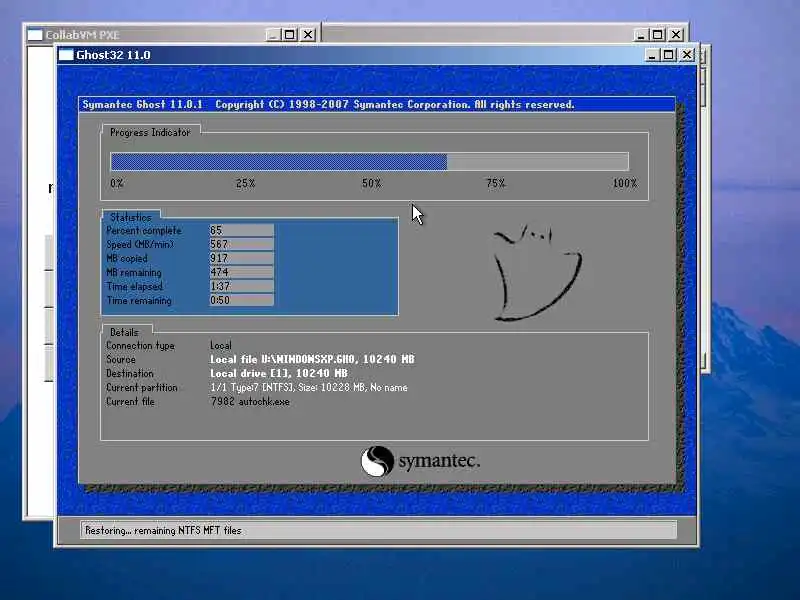Viewport: 800px width, 600px height.
Task: Click the 100% progress scale marker
Action: (625, 183)
